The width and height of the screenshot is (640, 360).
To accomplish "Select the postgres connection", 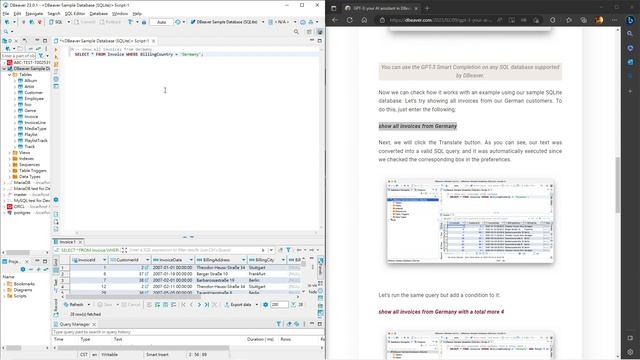I will [x=22, y=213].
